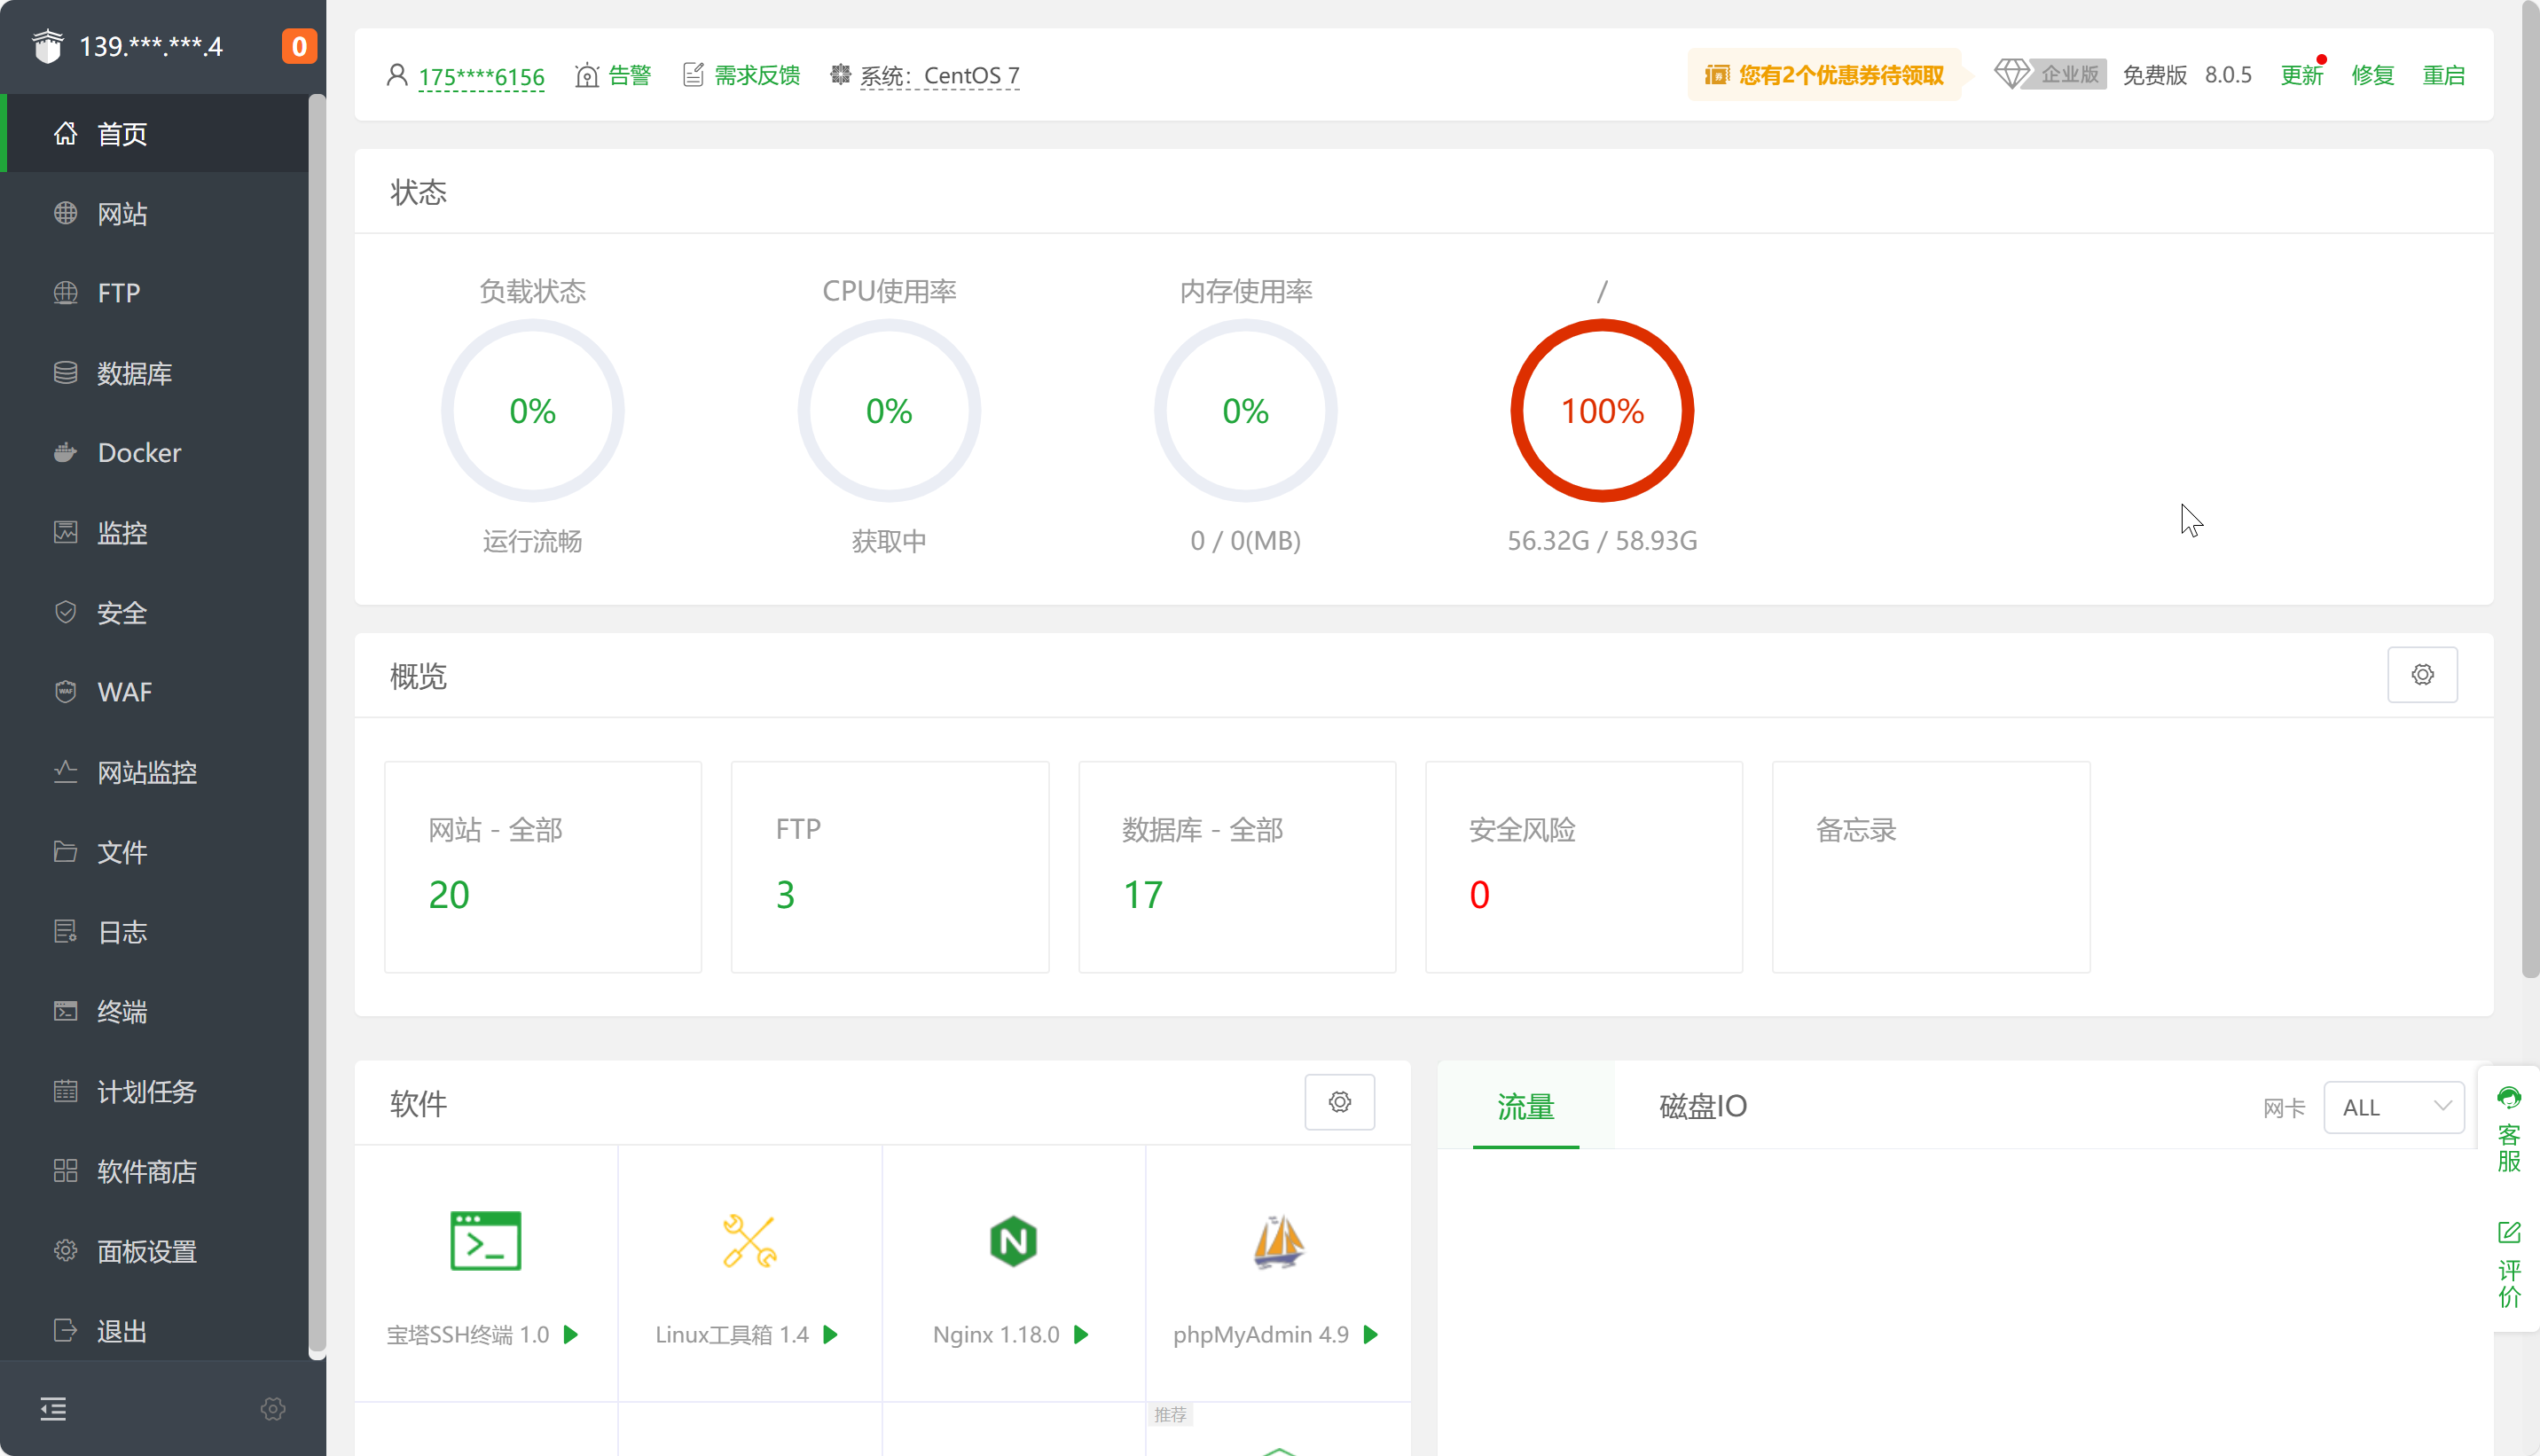Click the 175****6156 account link
2540x1456 pixels.
coord(481,76)
